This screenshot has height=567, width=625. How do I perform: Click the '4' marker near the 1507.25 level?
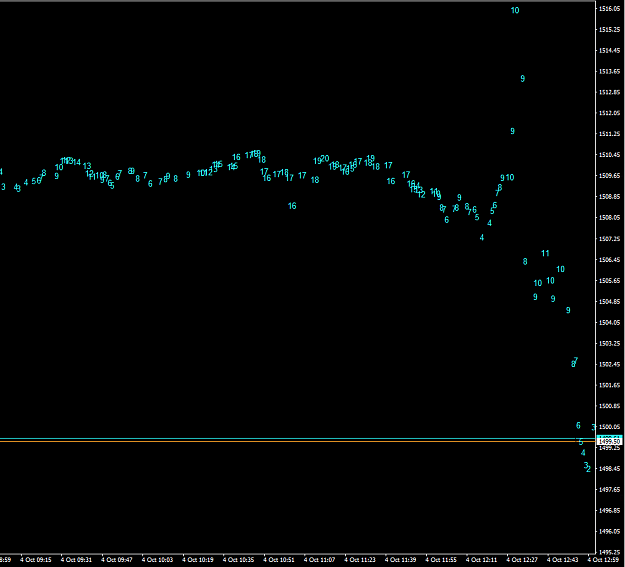click(x=482, y=238)
